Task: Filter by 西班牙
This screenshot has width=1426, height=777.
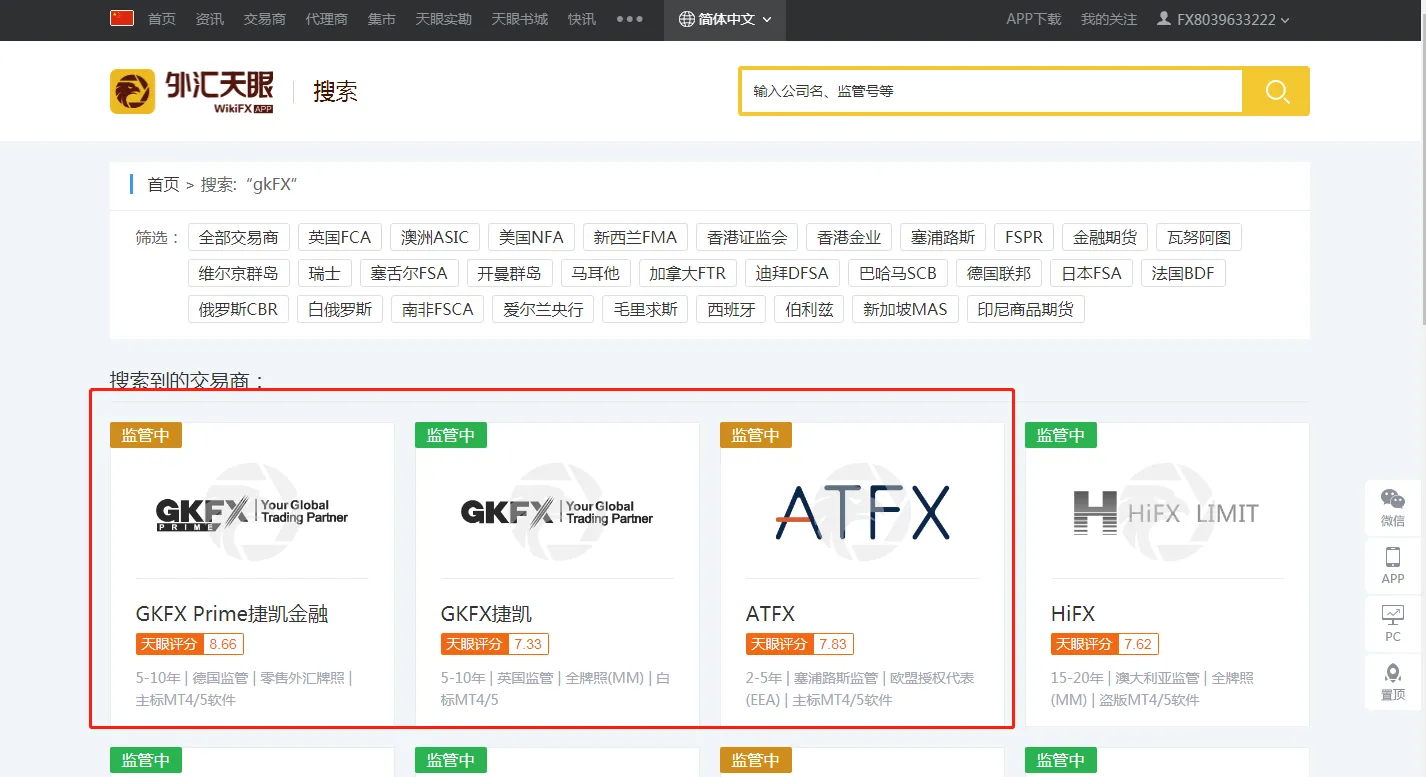Action: [x=732, y=309]
